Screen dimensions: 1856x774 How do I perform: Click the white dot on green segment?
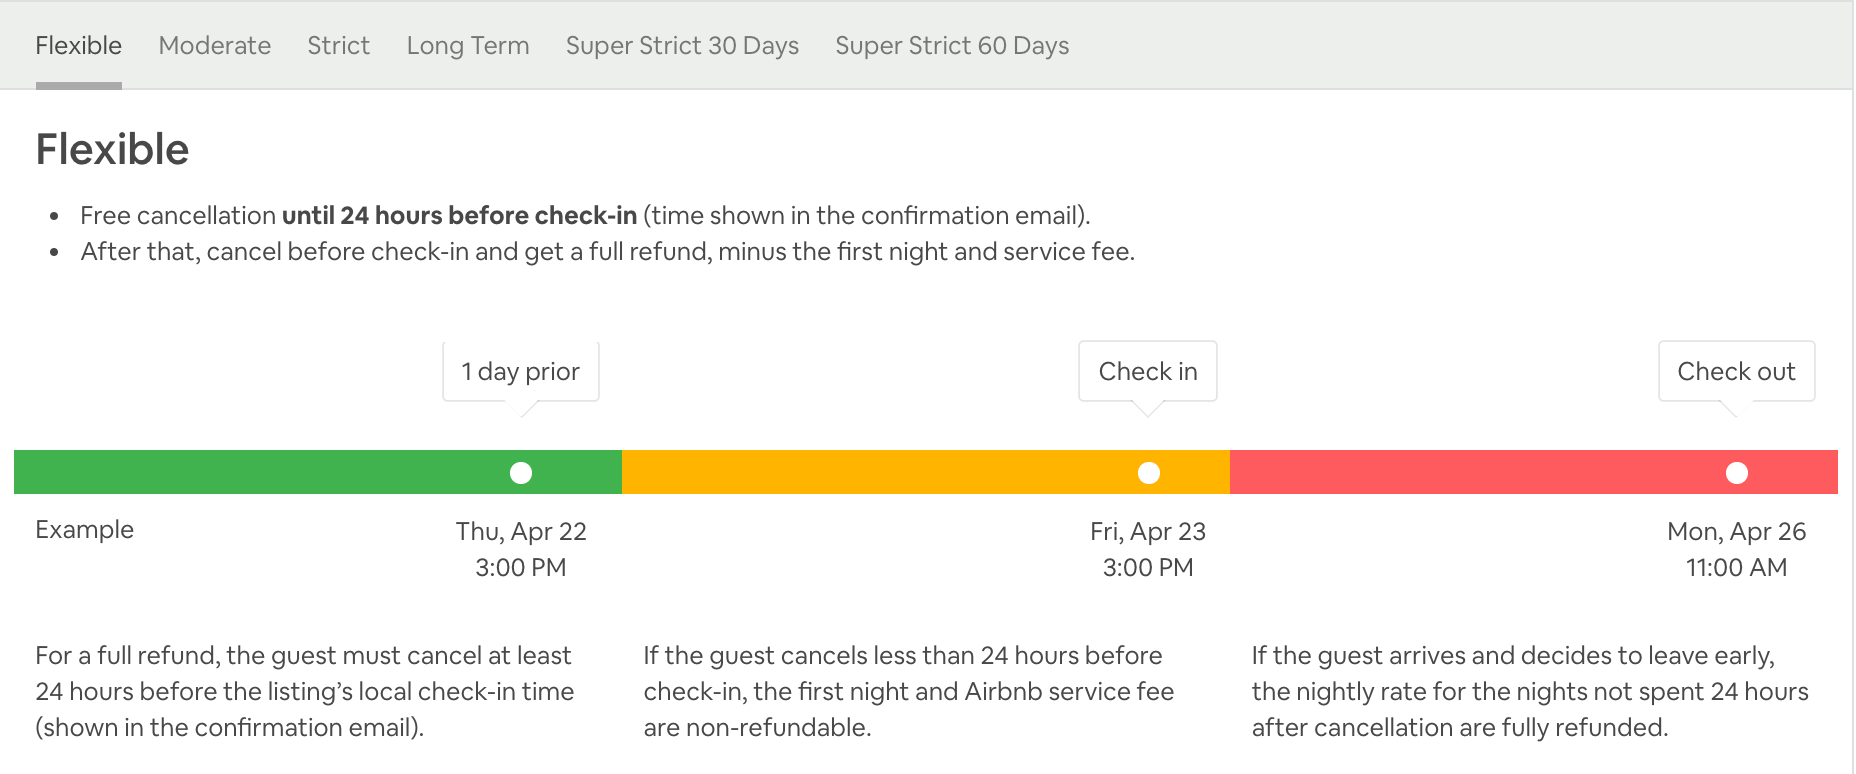521,473
